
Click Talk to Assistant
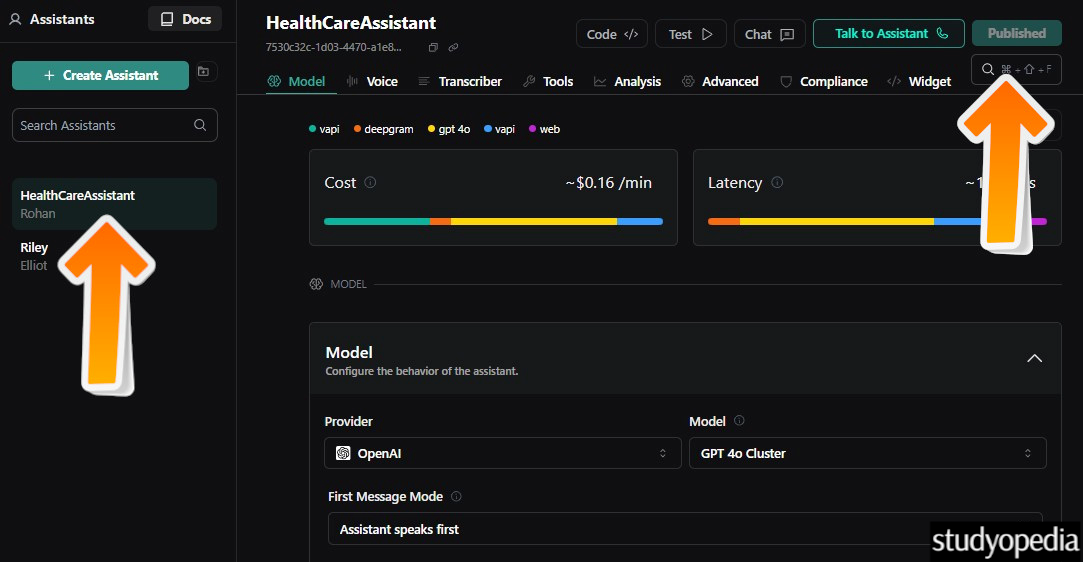point(889,33)
